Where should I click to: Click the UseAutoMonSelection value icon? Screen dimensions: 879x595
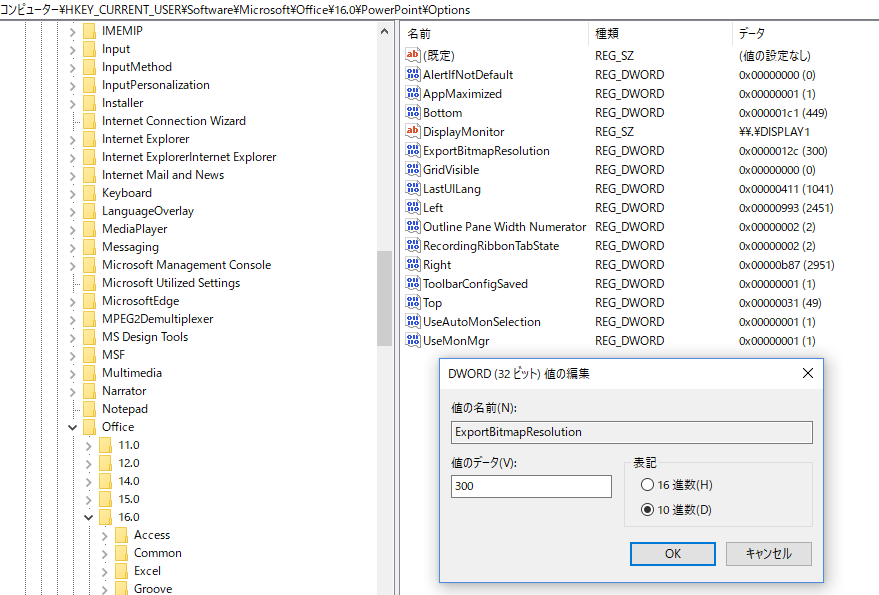coord(413,321)
